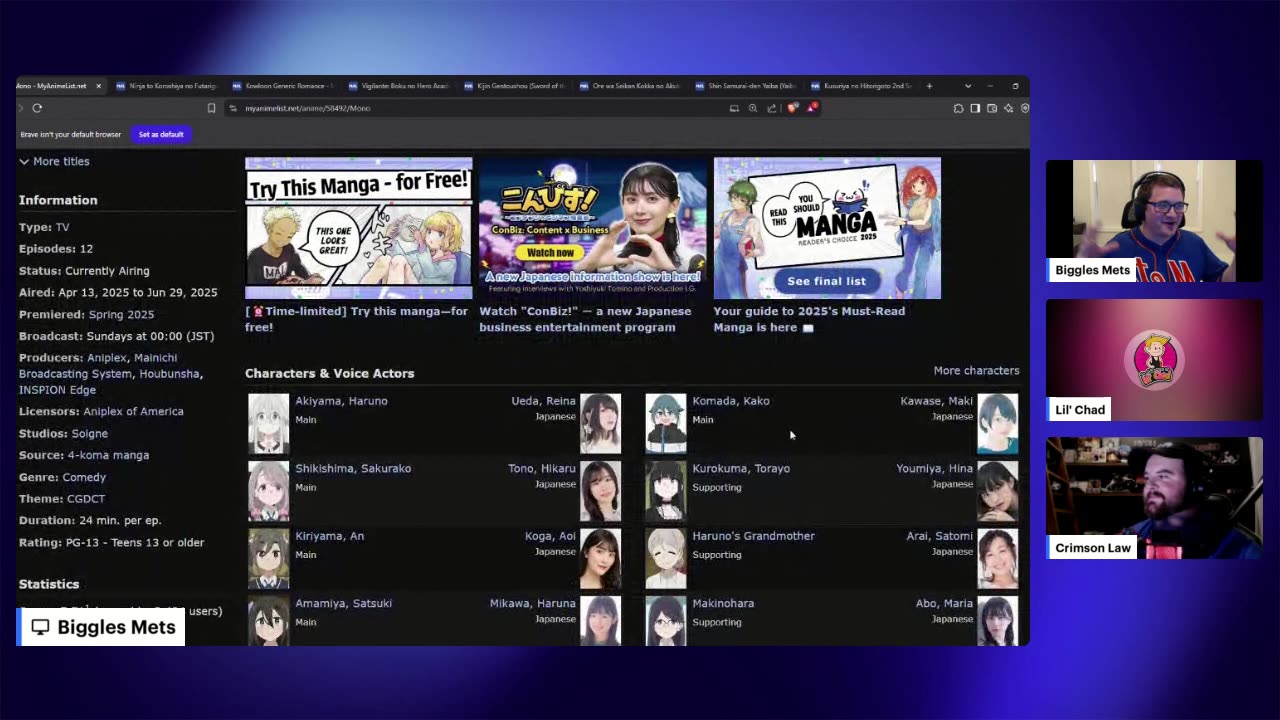Viewport: 1280px width, 720px height.
Task: Switch to Ninja to Koroshiya no Futarigurashi tab
Action: (x=165, y=86)
